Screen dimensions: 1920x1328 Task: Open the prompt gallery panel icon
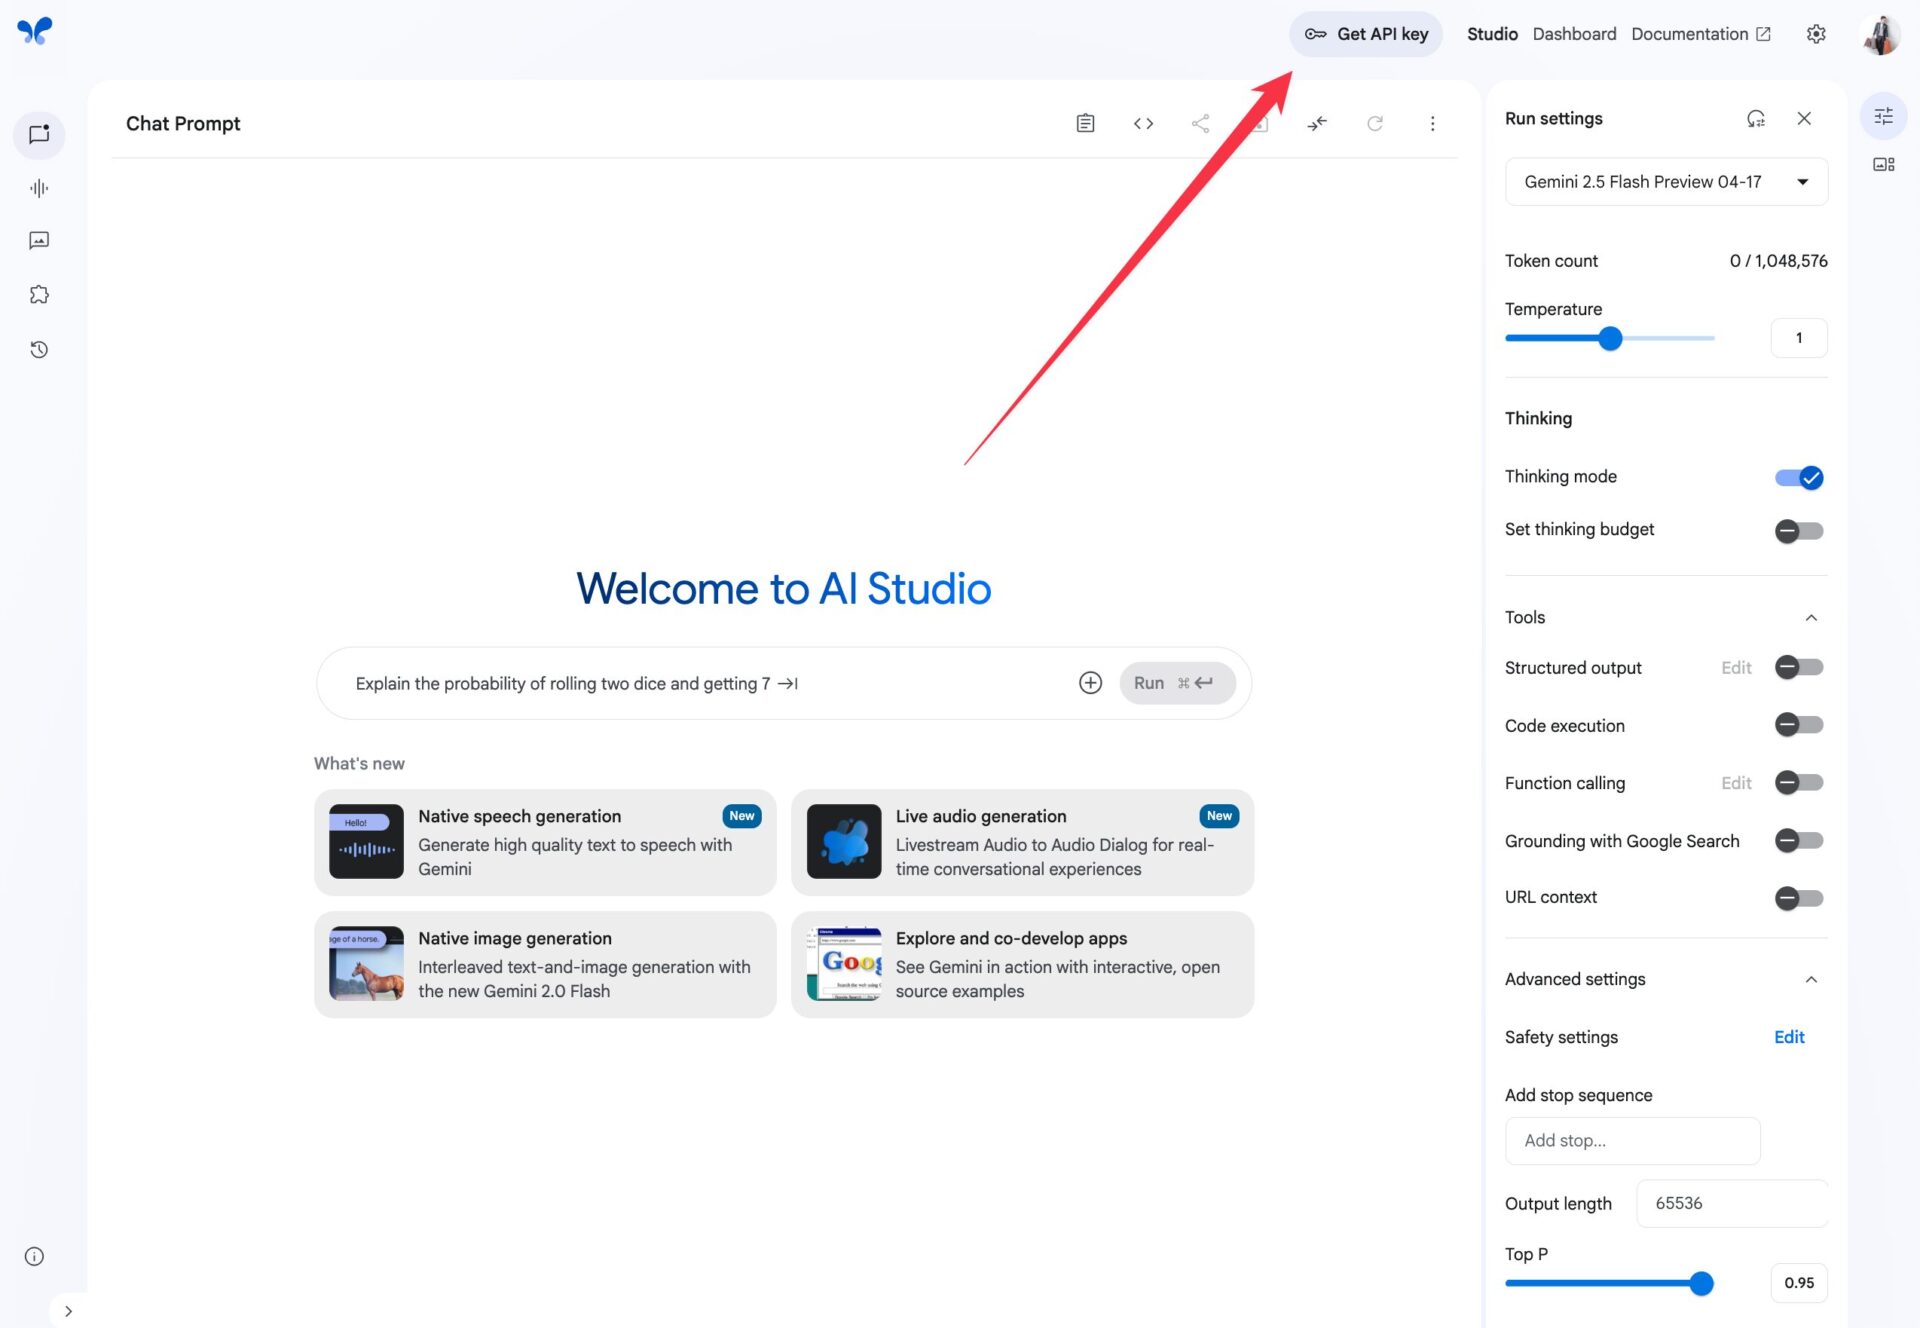pyautogui.click(x=1884, y=164)
